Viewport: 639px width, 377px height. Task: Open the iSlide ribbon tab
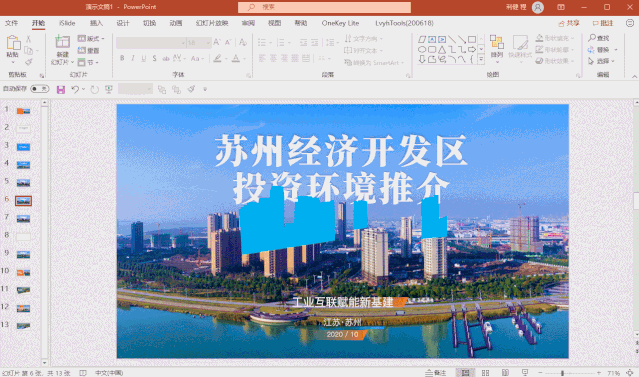click(x=67, y=23)
